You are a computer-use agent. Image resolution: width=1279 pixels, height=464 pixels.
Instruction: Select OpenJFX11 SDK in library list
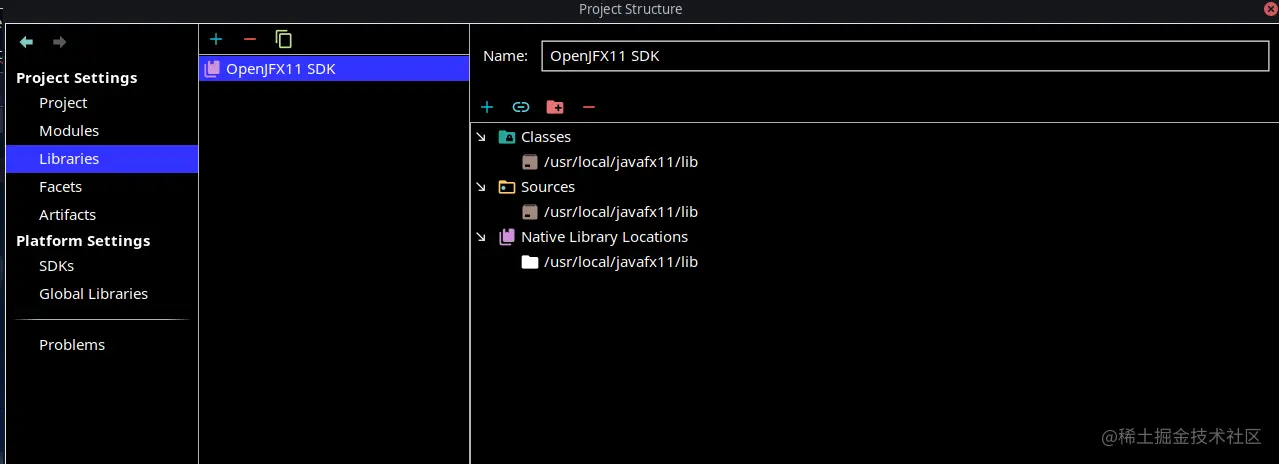[334, 69]
